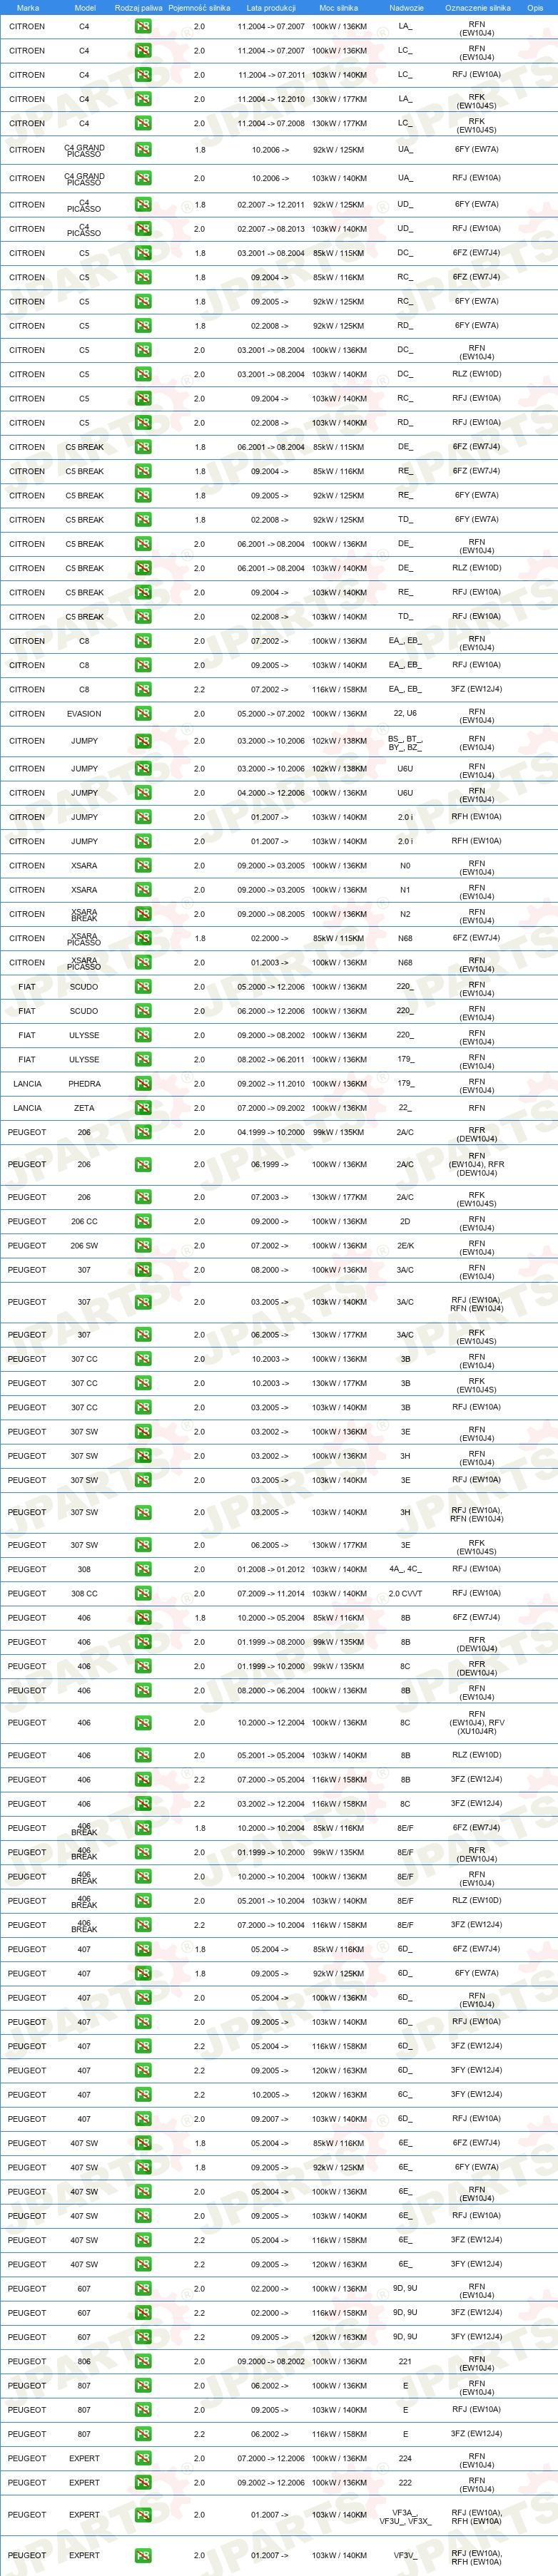Click the 2E/K body code cell
Viewport: 558px width, 2576px height.
pos(405,1246)
